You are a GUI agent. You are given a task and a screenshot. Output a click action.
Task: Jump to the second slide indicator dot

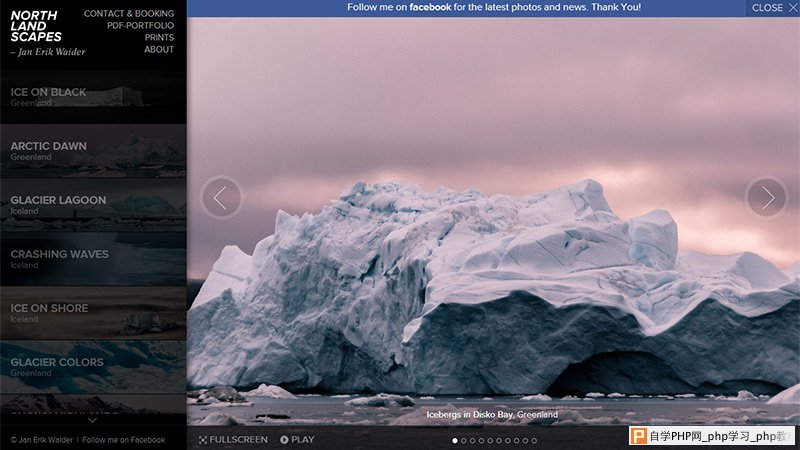tap(464, 441)
